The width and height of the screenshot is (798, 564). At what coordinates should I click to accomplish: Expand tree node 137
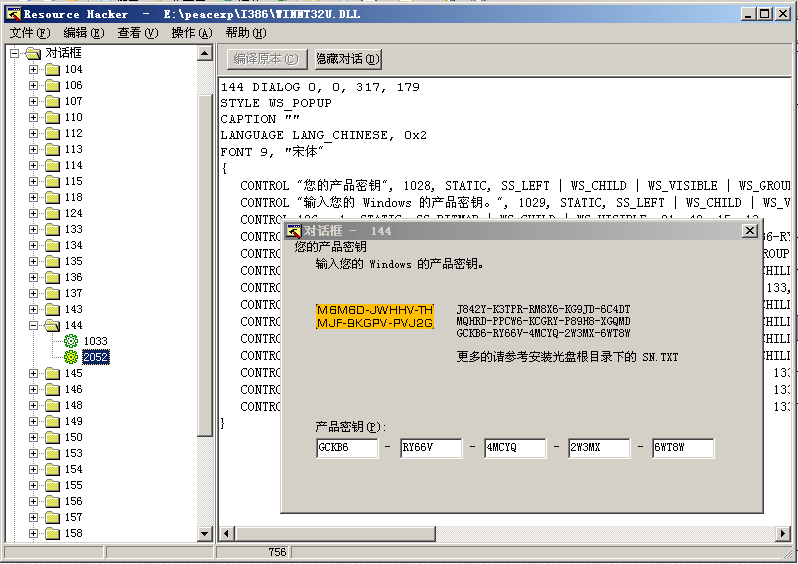click(x=34, y=293)
